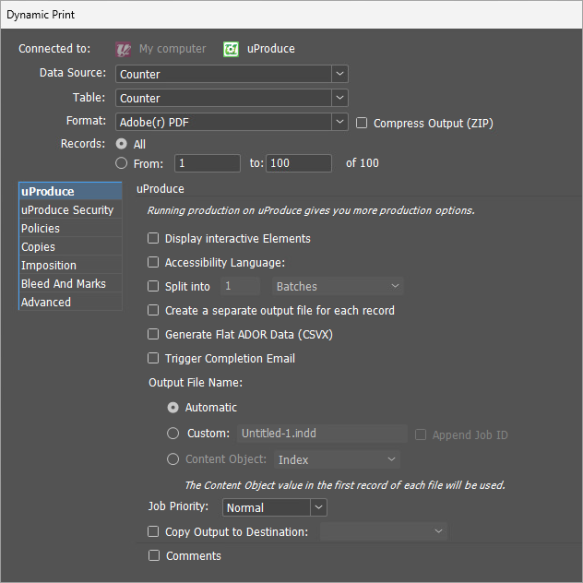The width and height of the screenshot is (583, 583).
Task: Click the to record number field
Action: pos(299,163)
